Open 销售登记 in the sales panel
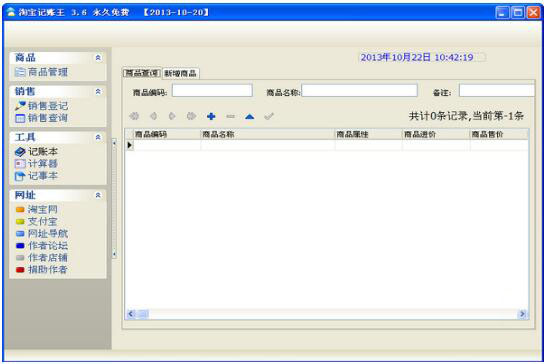The image size is (546, 364). tap(41, 106)
